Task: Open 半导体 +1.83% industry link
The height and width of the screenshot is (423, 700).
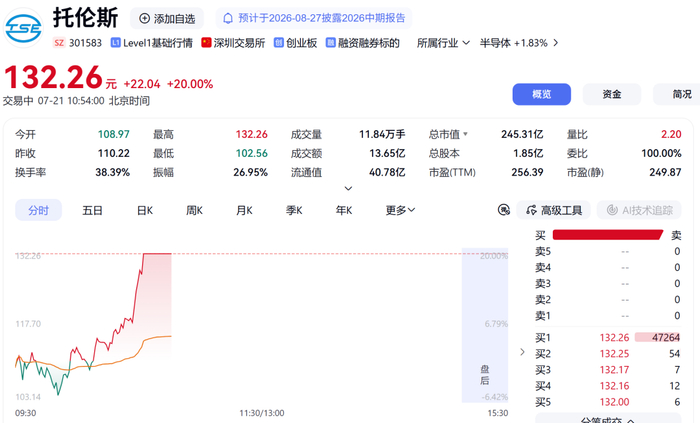Action: pos(513,43)
